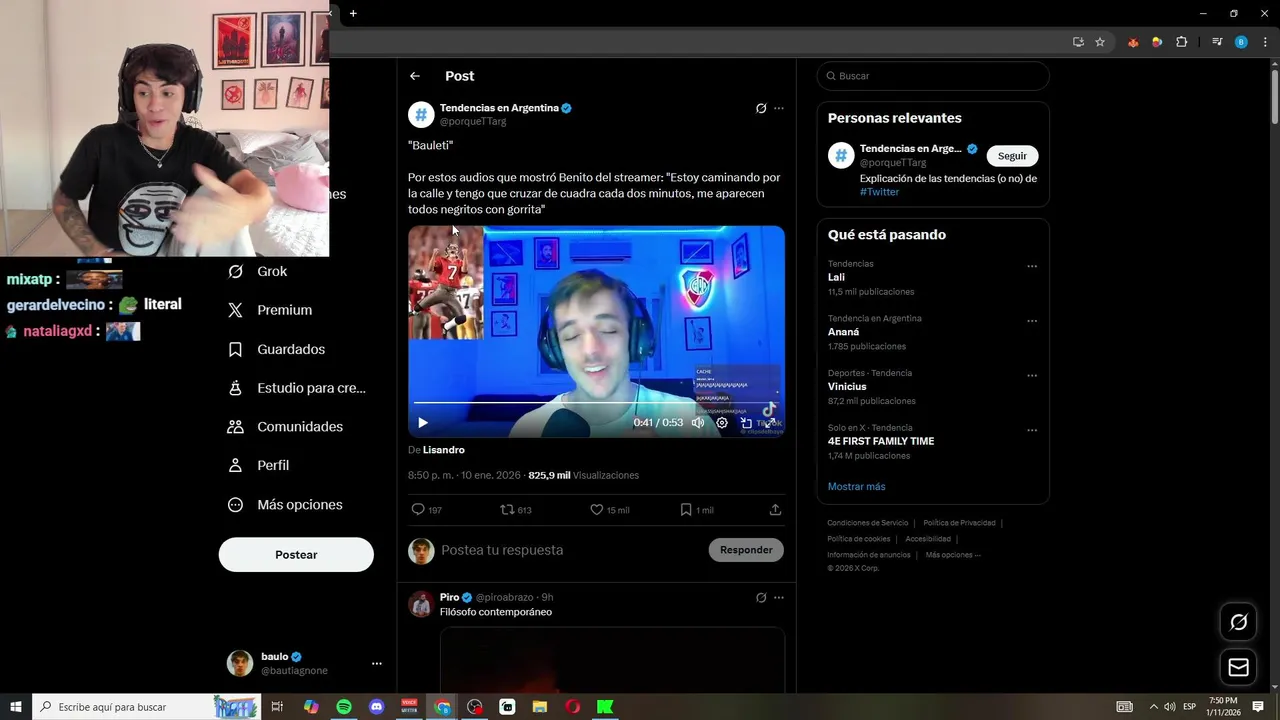Open Task View on taskbar
Image resolution: width=1280 pixels, height=720 pixels.
click(278, 707)
